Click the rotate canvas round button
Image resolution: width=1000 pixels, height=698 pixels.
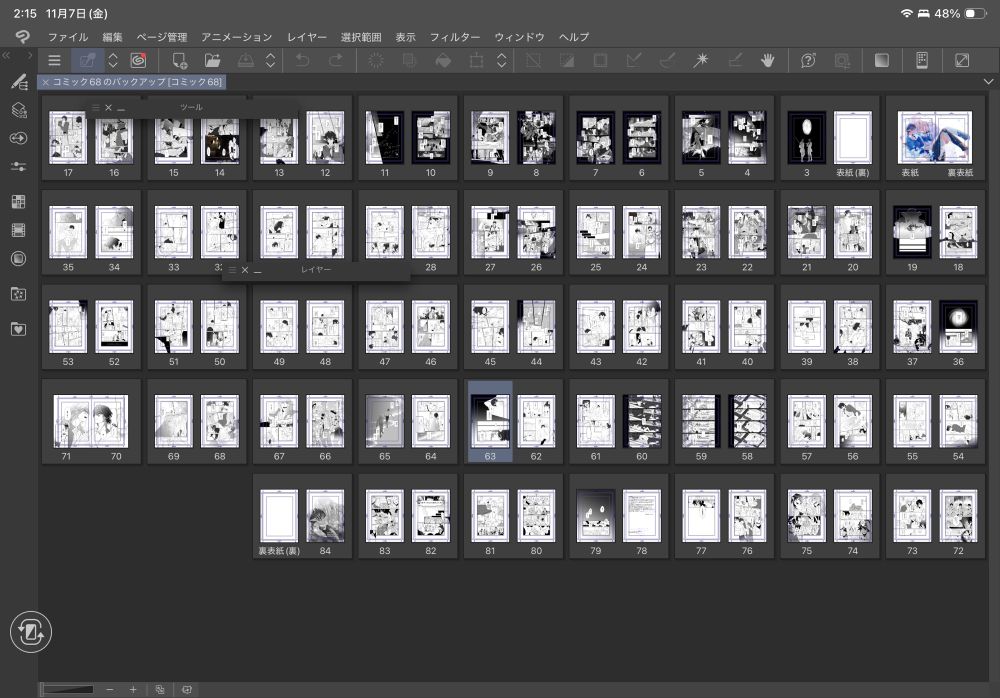click(x=31, y=632)
